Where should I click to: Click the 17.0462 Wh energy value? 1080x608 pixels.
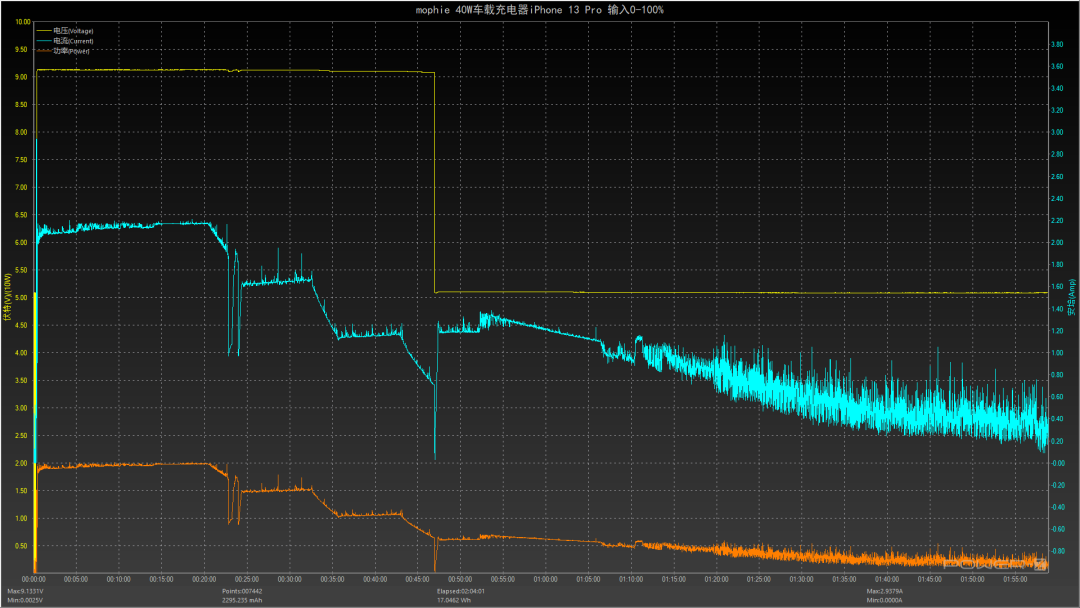(453, 600)
